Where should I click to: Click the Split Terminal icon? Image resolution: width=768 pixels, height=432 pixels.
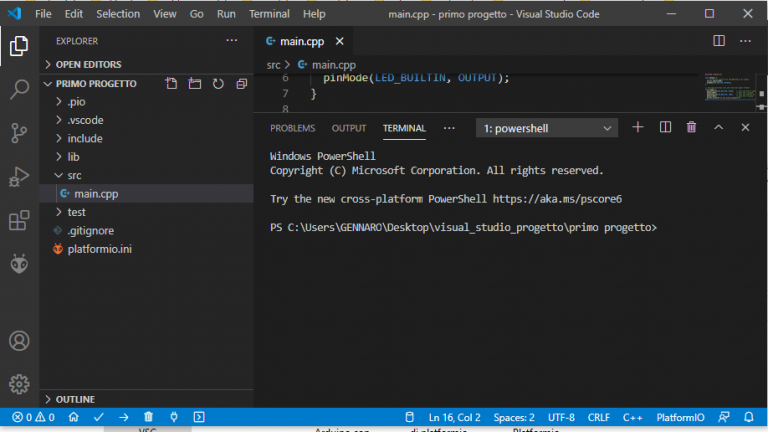(x=665, y=128)
